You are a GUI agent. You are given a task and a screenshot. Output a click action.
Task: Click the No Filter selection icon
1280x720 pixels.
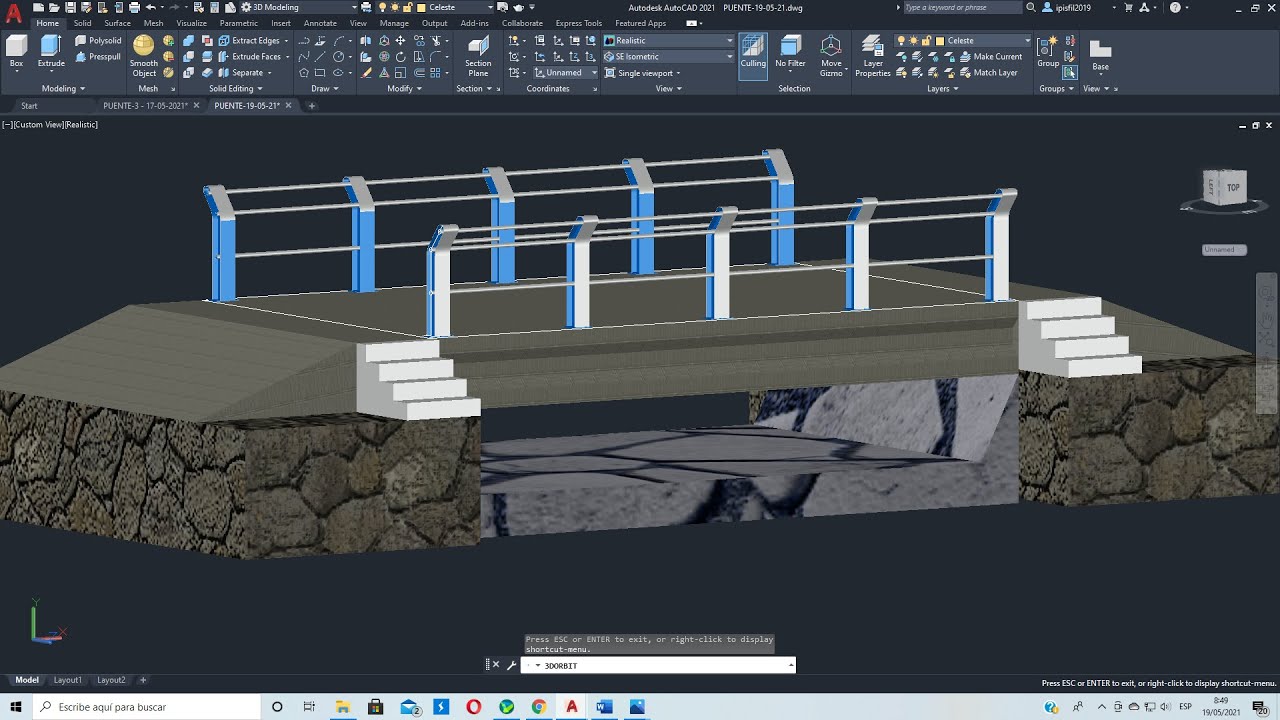tap(790, 52)
